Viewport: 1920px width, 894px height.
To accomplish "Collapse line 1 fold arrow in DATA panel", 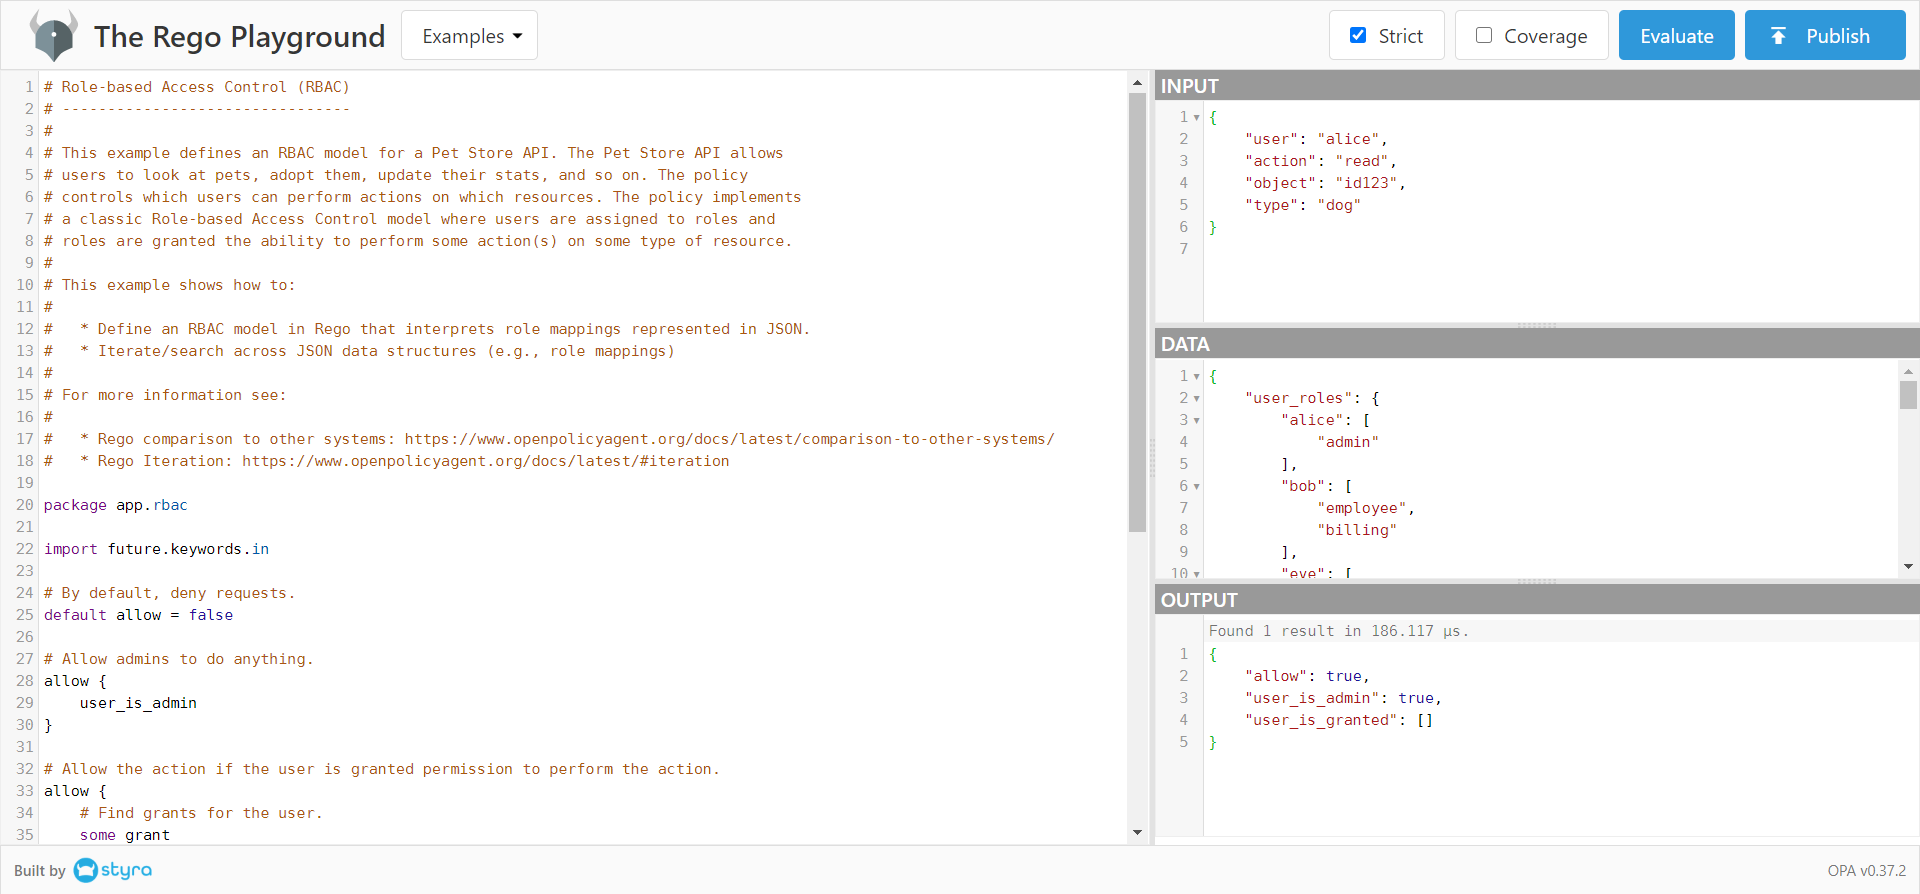I will point(1196,377).
